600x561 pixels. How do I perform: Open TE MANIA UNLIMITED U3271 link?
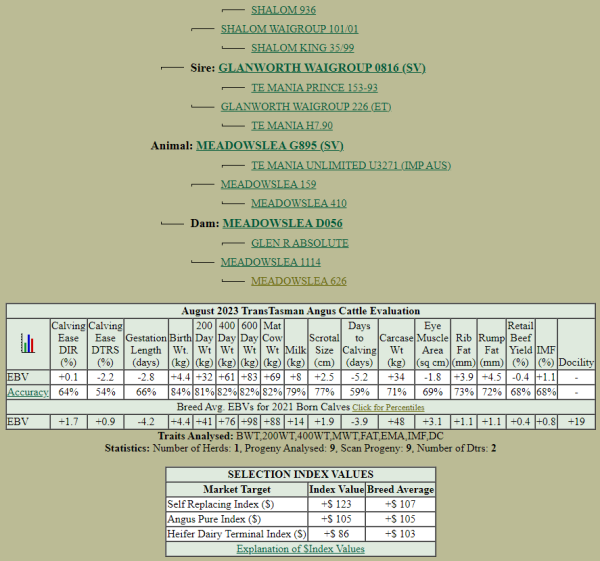pos(351,165)
